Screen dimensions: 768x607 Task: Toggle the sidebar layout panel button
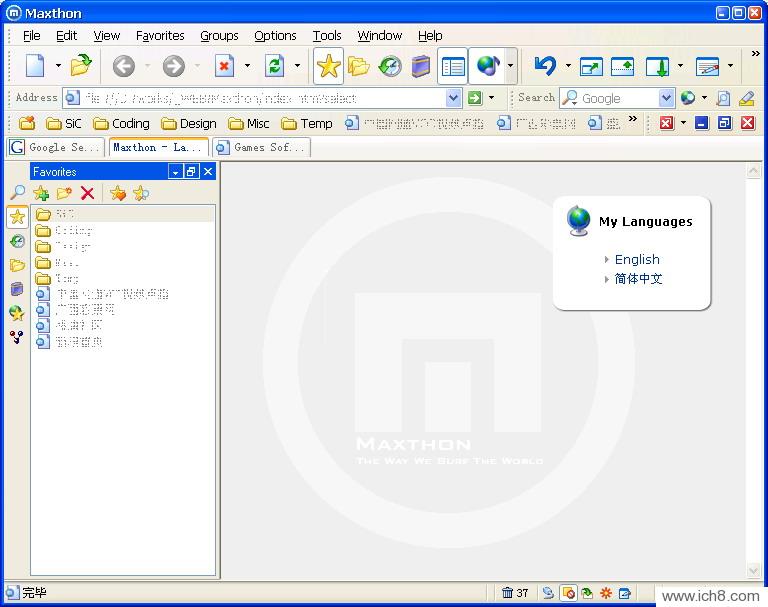[x=453, y=66]
